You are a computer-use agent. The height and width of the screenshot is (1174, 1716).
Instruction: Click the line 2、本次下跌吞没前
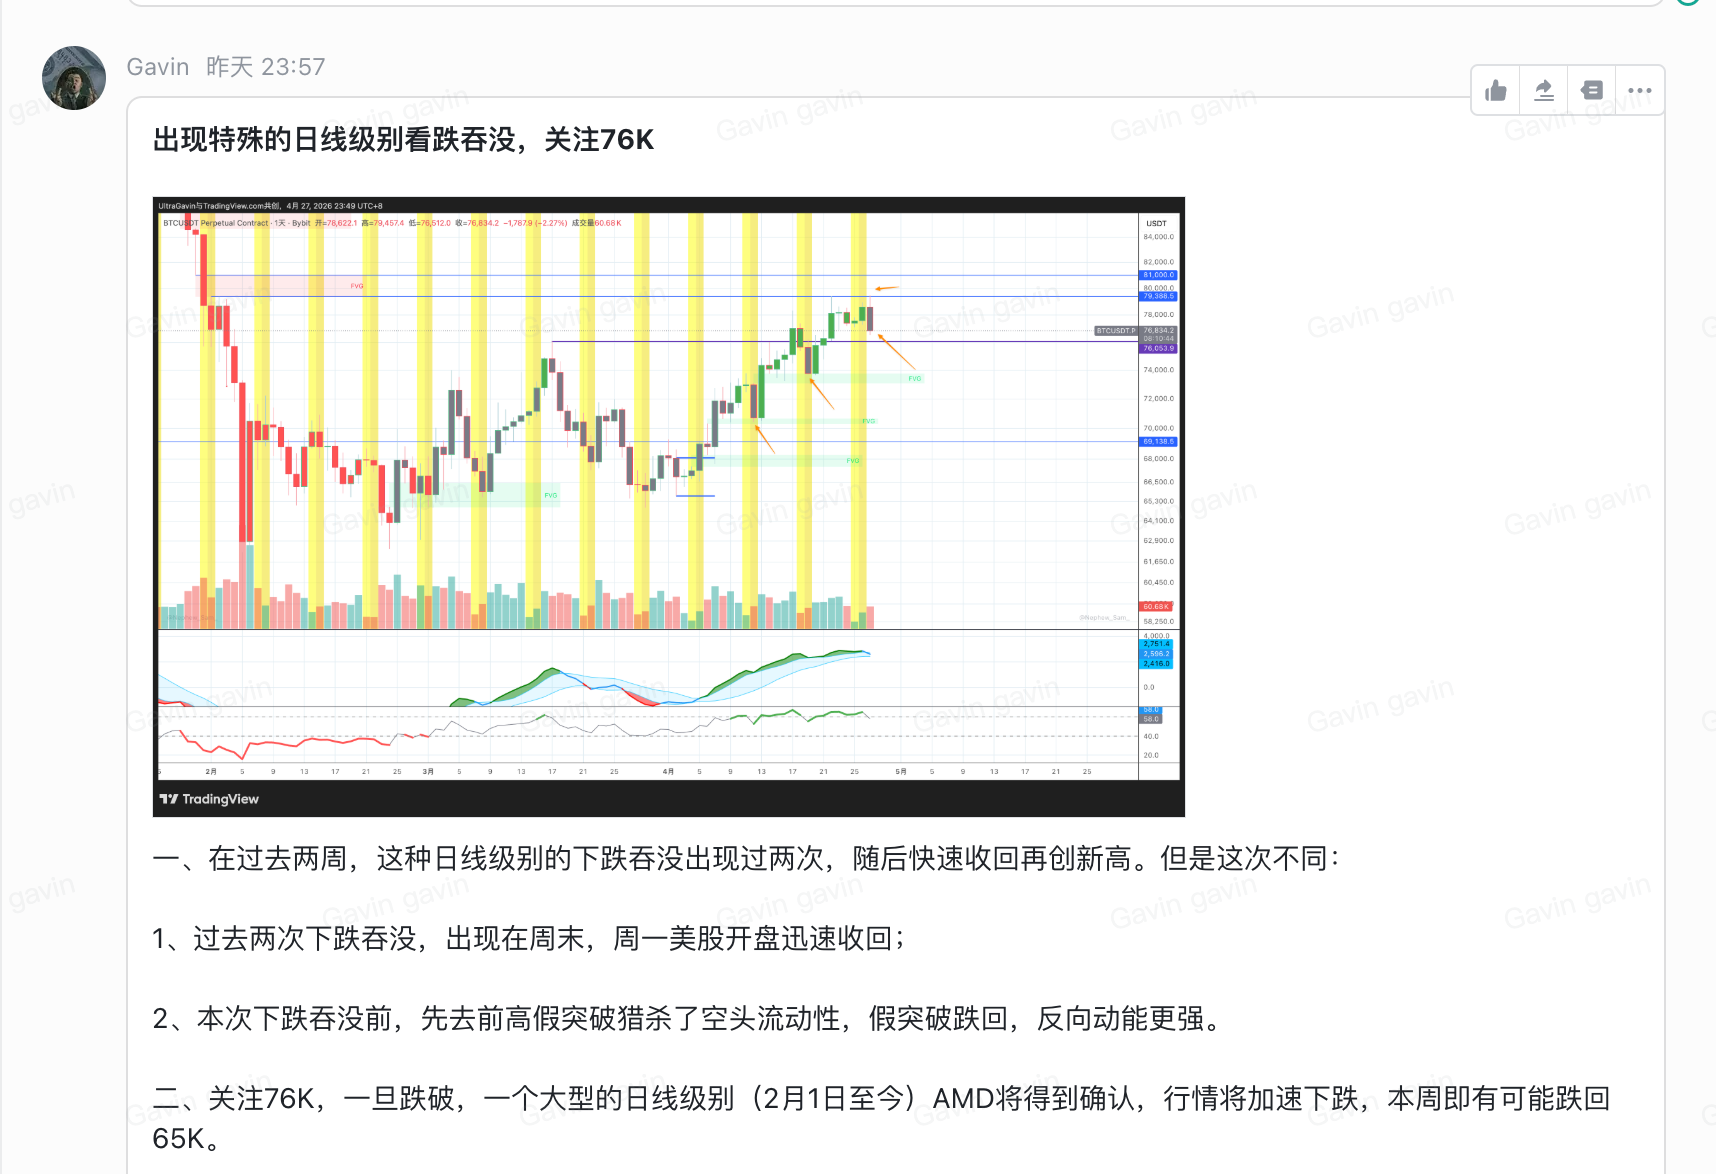point(689,1019)
